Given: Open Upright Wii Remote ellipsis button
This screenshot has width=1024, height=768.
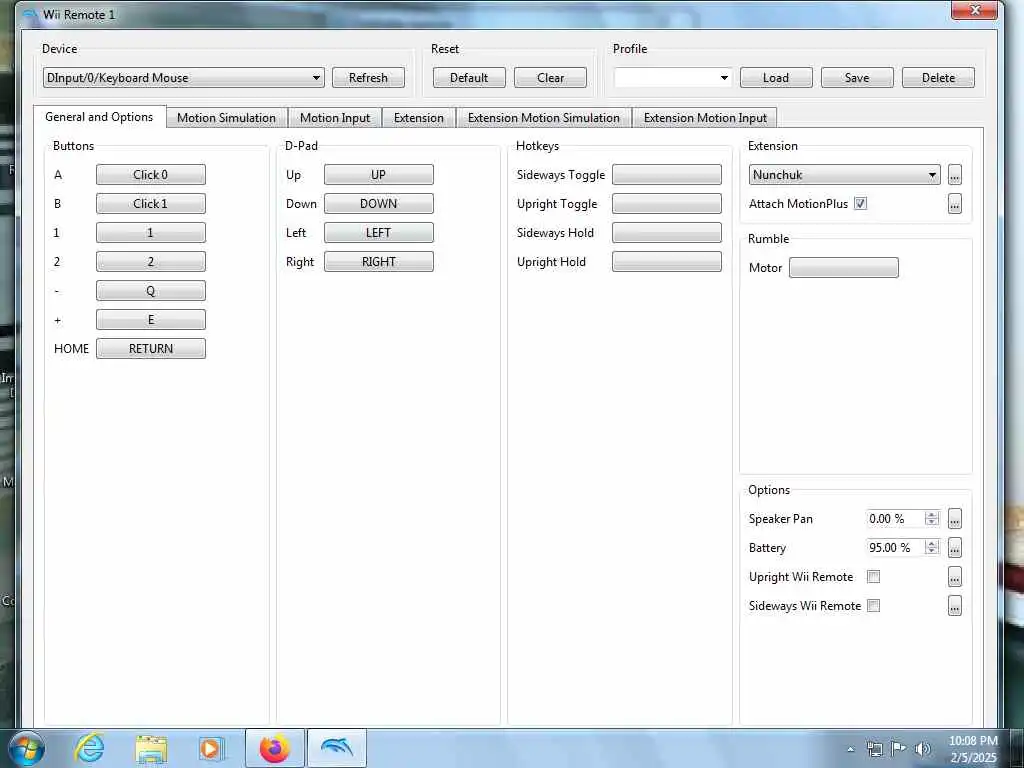Looking at the screenshot, I should tap(955, 577).
